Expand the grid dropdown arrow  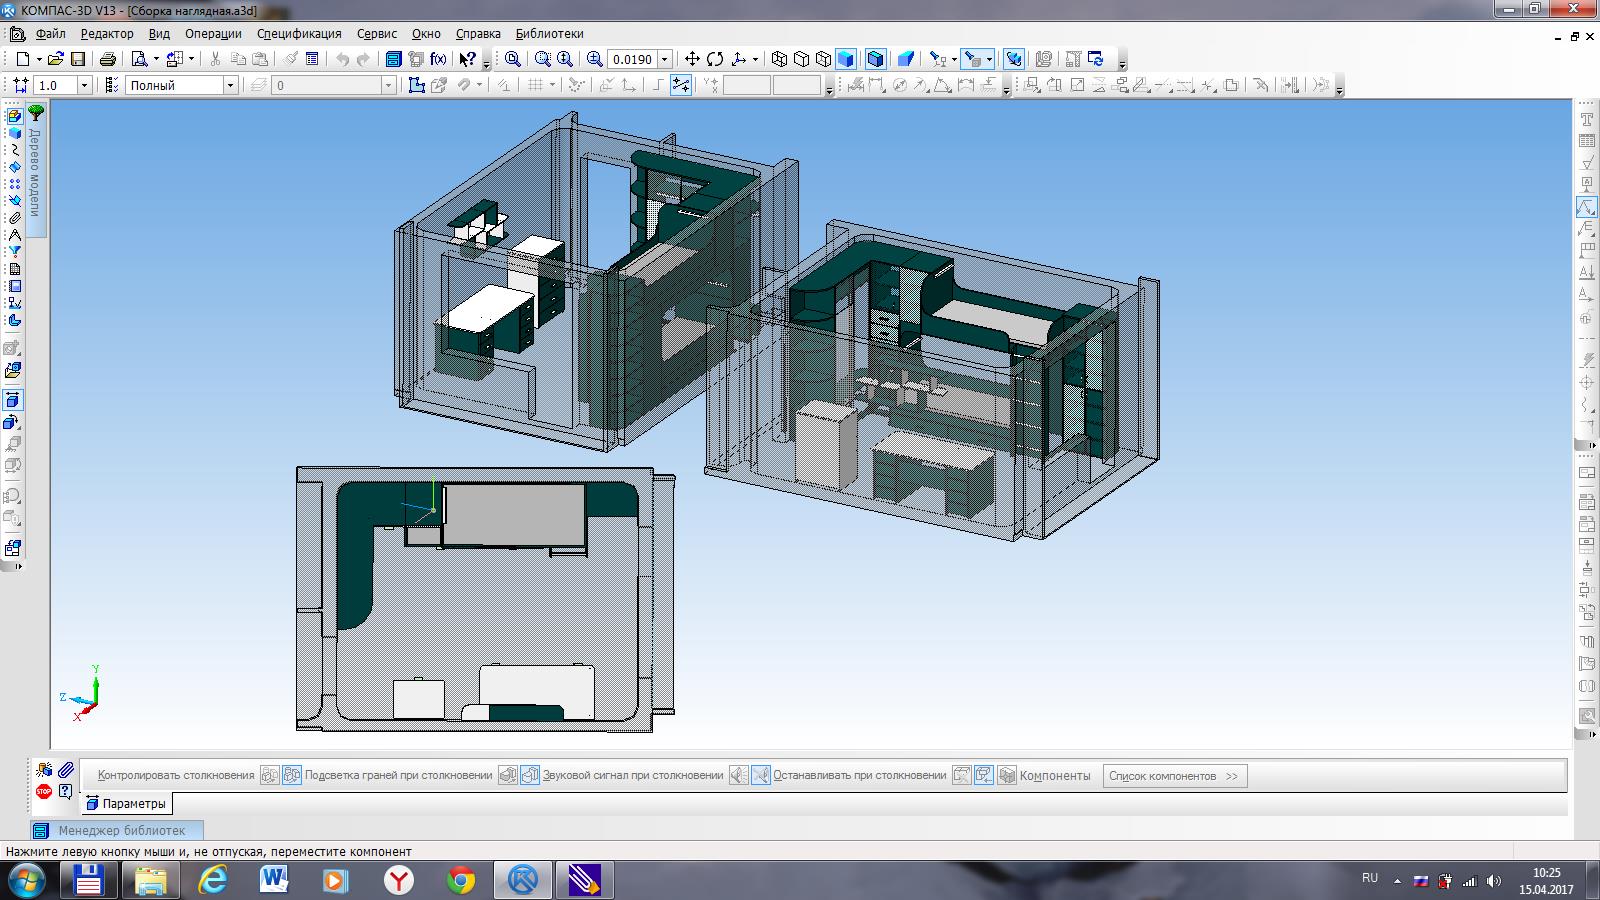(x=553, y=85)
